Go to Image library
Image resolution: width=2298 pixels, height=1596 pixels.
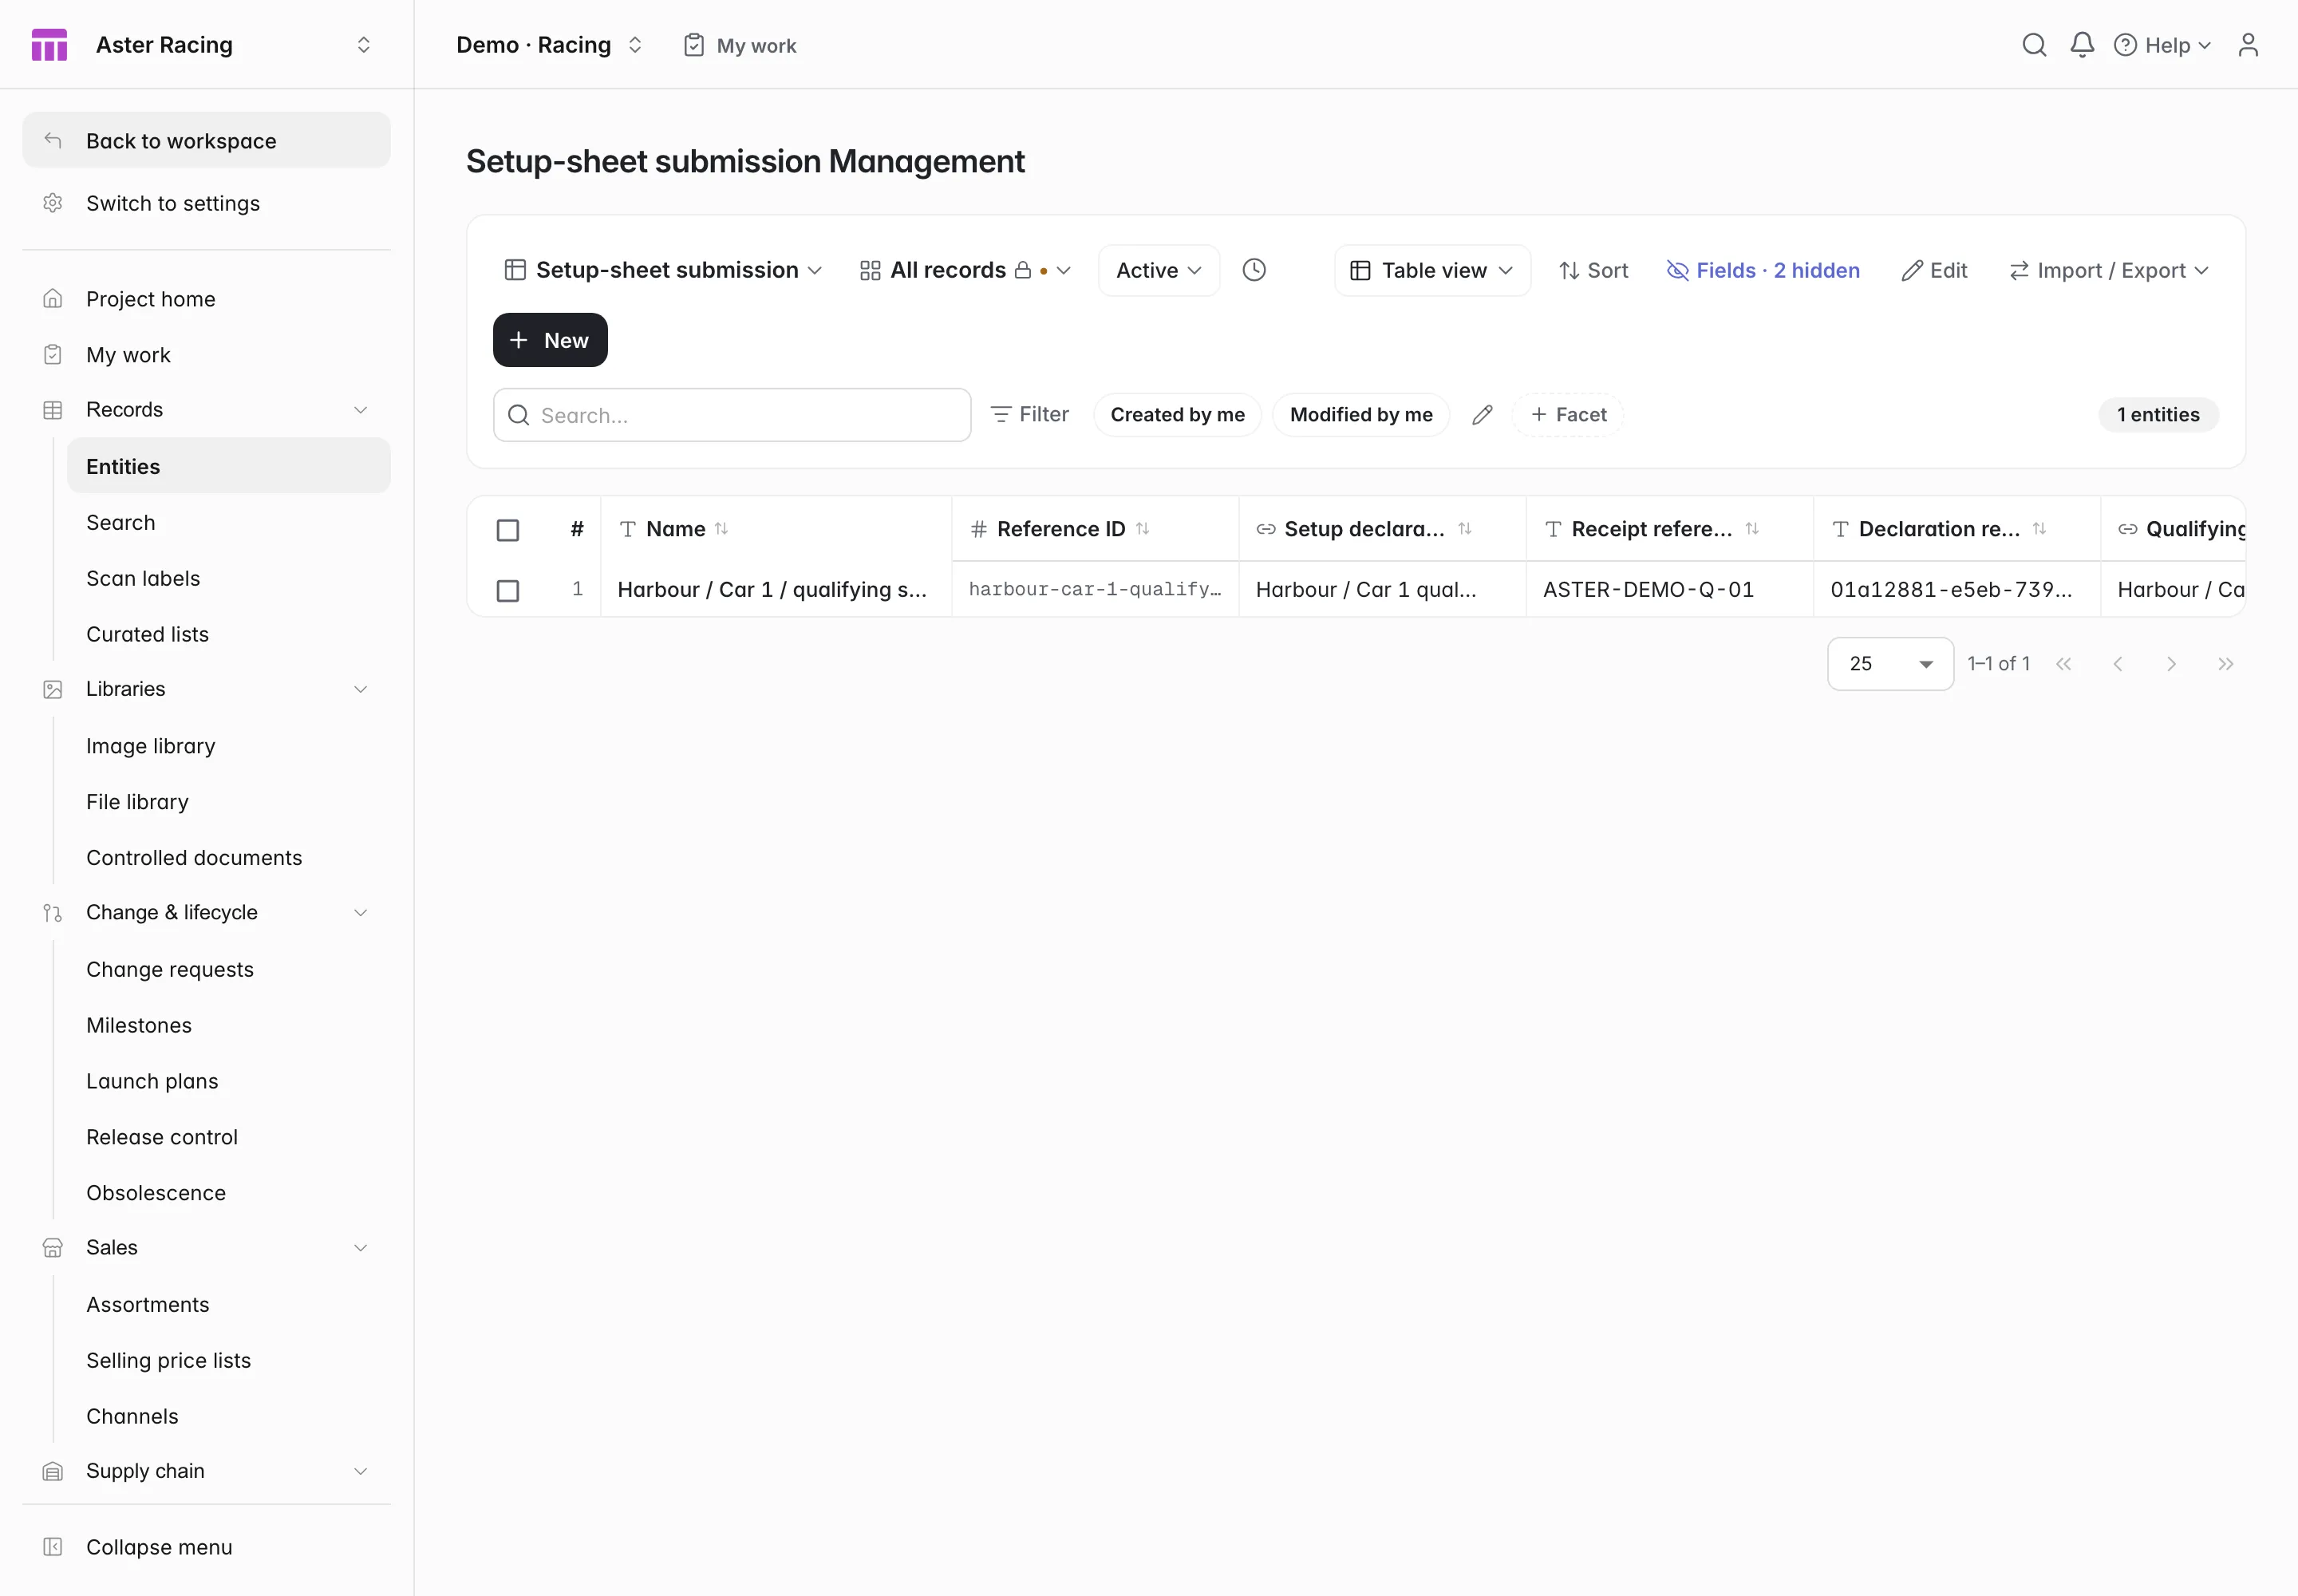pyautogui.click(x=151, y=747)
